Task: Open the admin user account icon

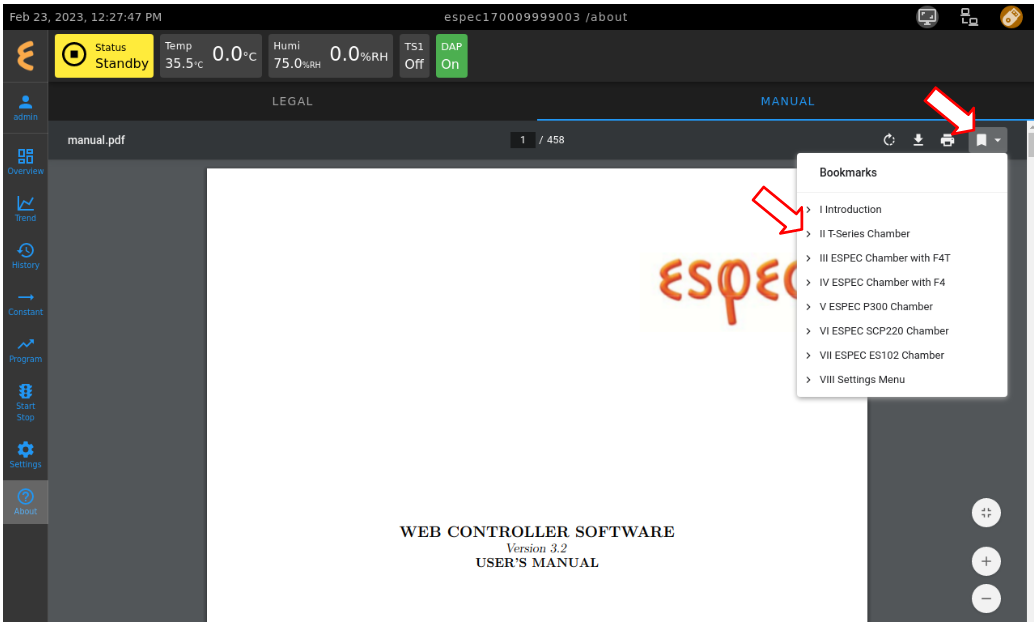Action: coord(25,108)
